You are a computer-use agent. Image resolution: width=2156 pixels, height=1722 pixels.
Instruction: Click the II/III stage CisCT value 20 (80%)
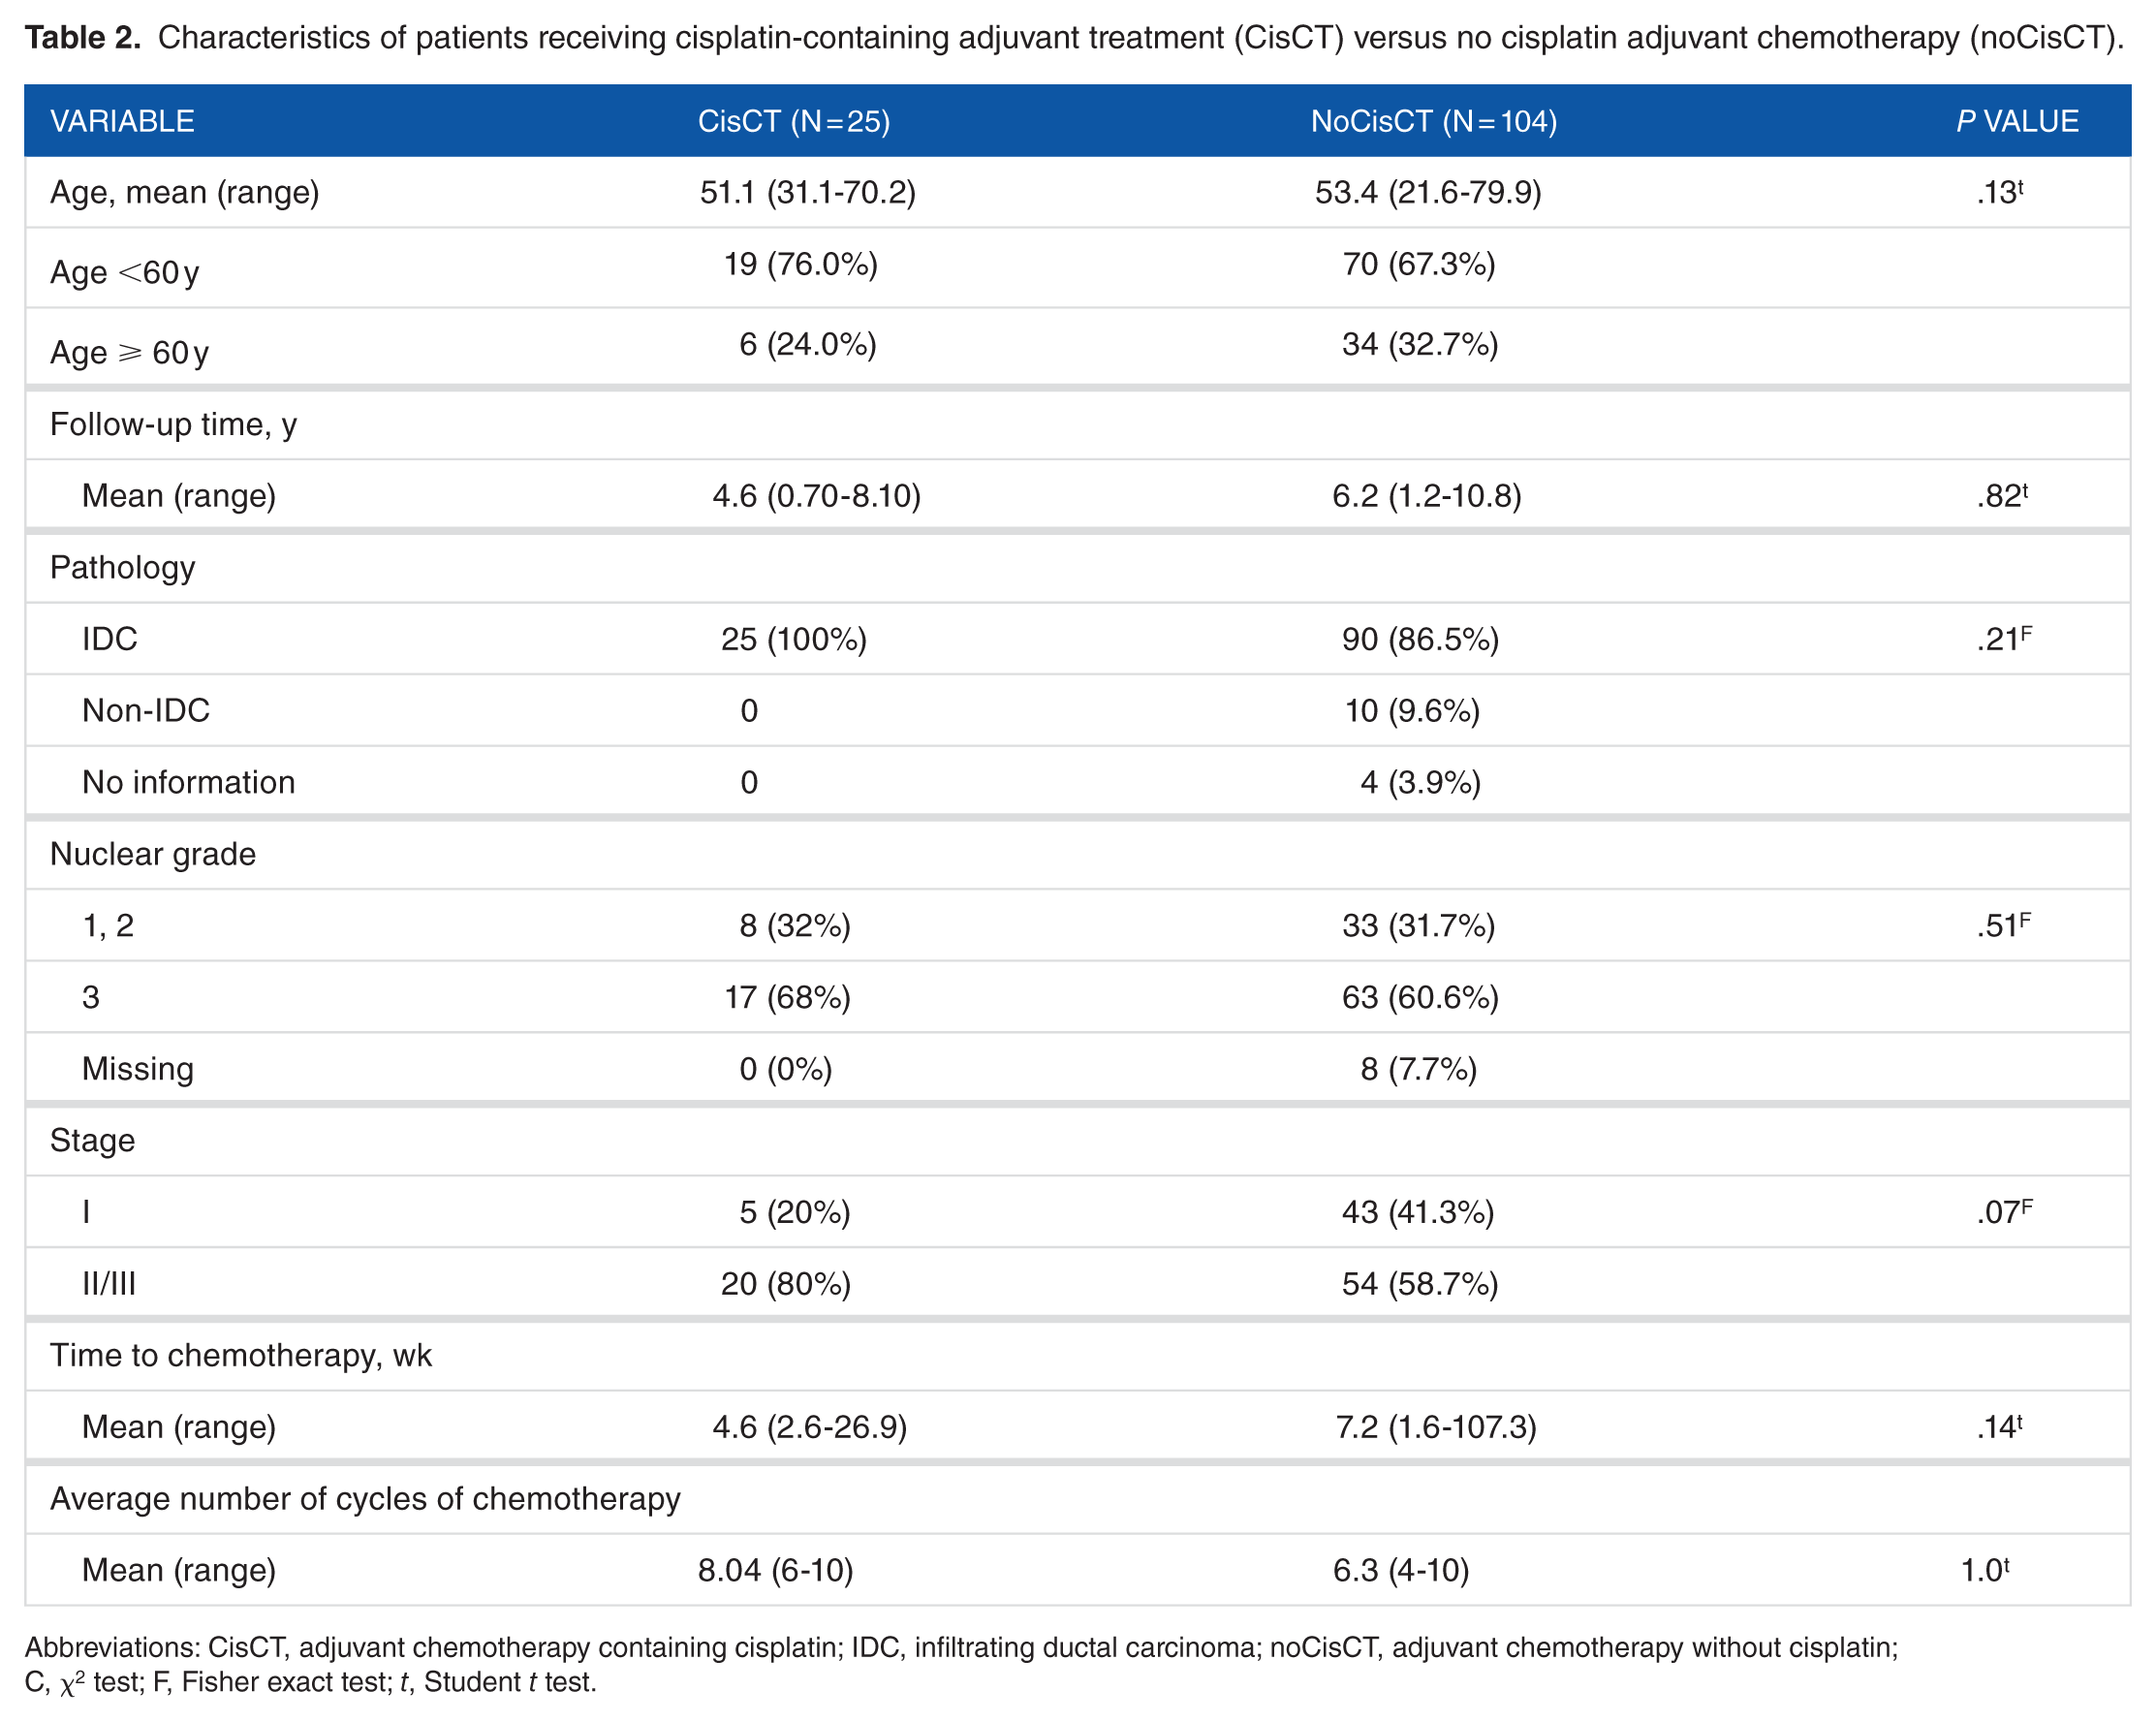click(785, 1283)
